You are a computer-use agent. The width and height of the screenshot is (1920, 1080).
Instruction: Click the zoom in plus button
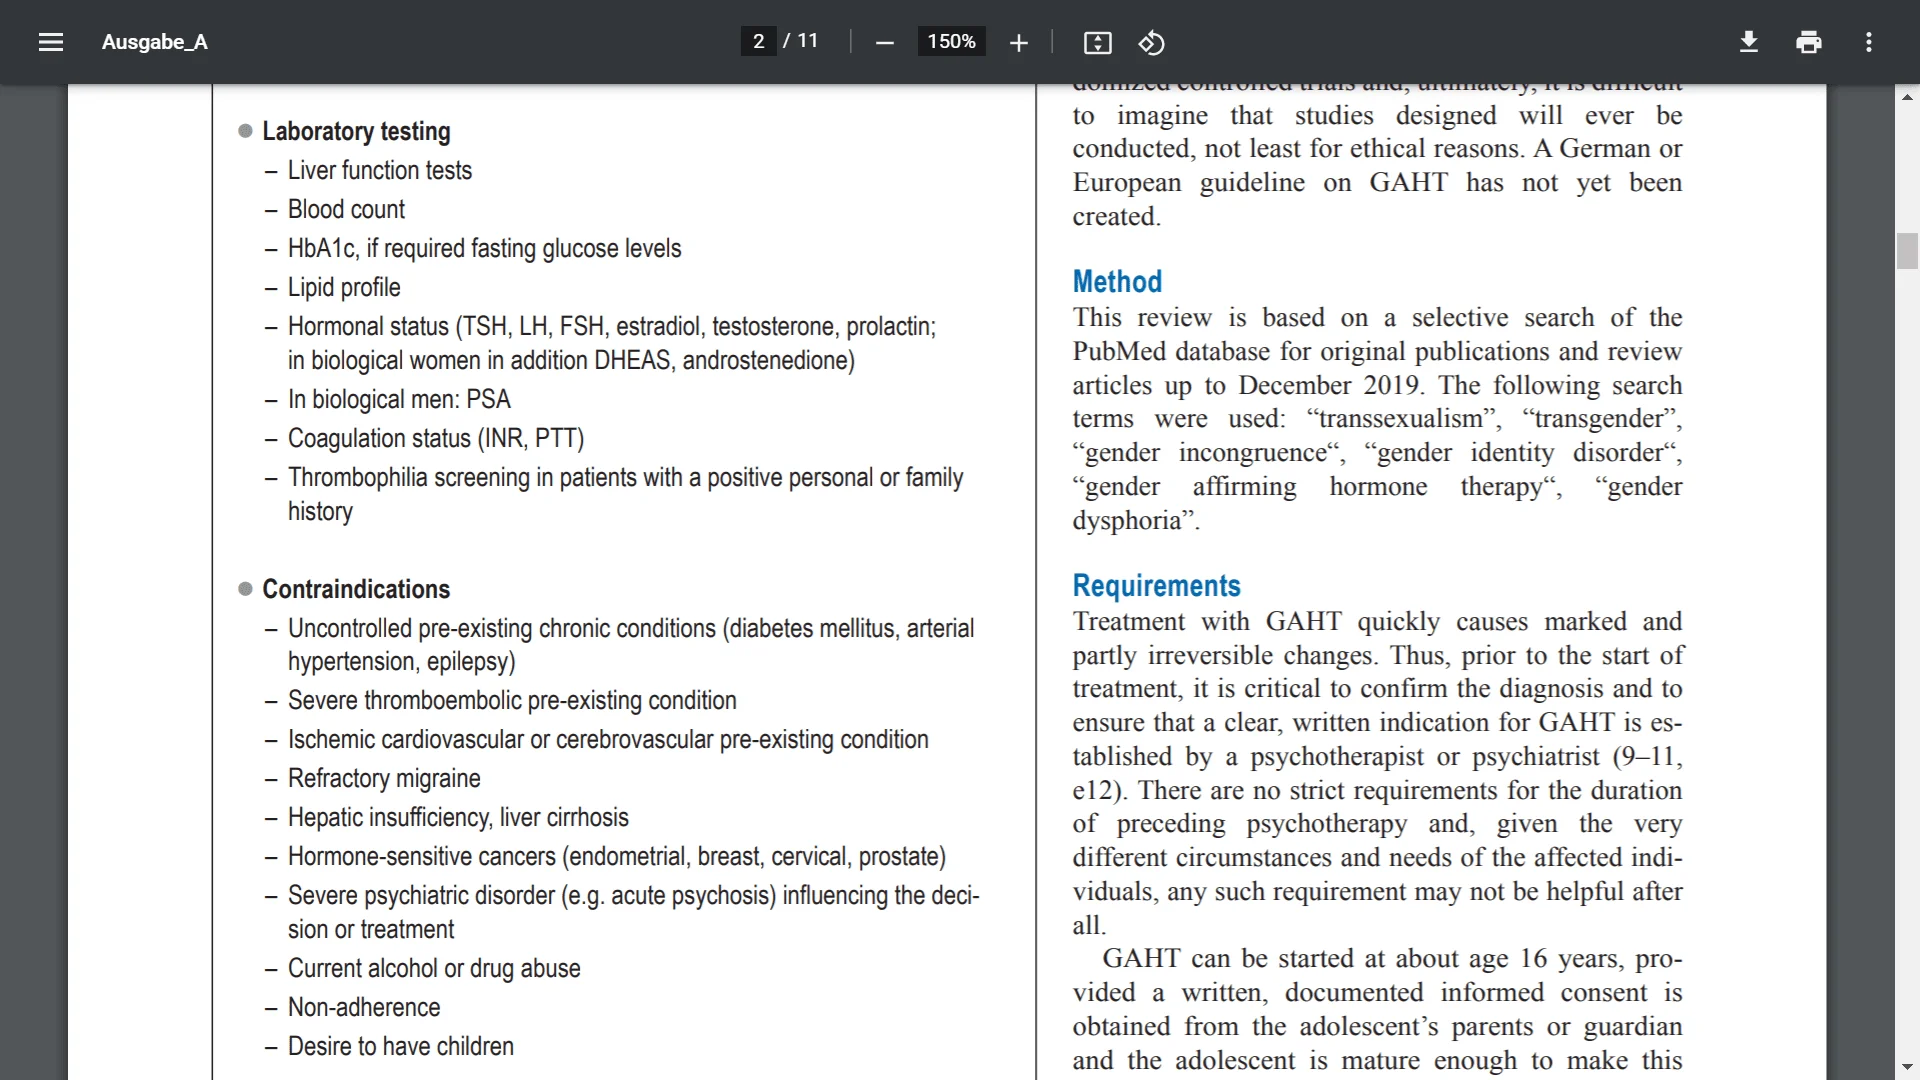pyautogui.click(x=1018, y=42)
